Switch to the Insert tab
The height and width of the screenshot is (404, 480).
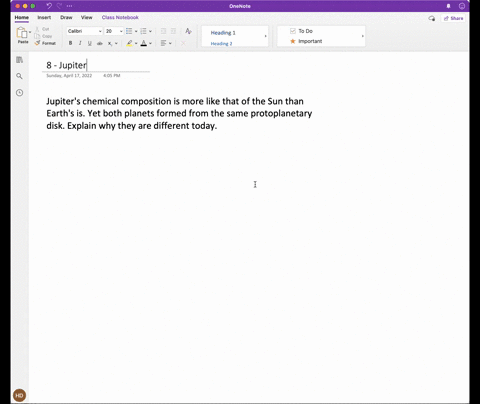(x=44, y=17)
